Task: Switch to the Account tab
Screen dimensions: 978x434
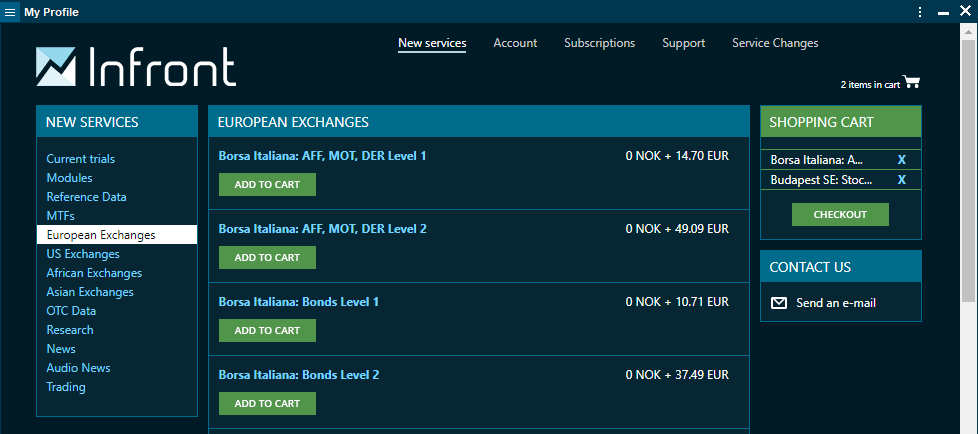Action: pyautogui.click(x=515, y=43)
